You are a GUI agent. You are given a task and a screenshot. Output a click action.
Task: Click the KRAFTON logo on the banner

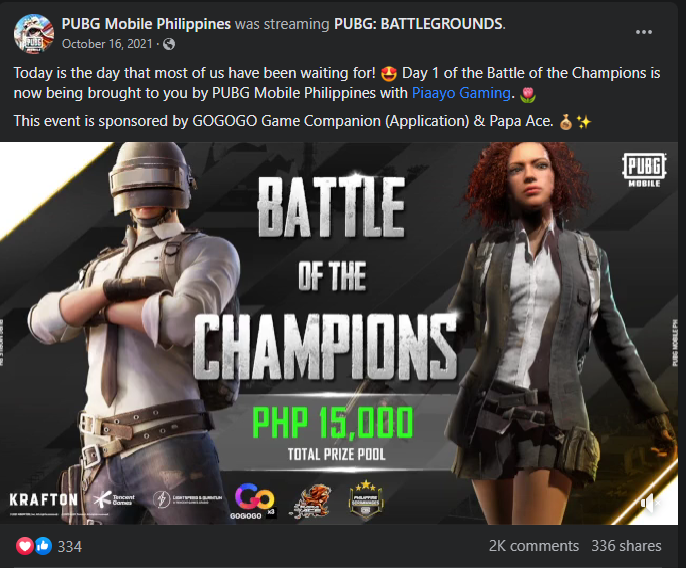point(44,499)
